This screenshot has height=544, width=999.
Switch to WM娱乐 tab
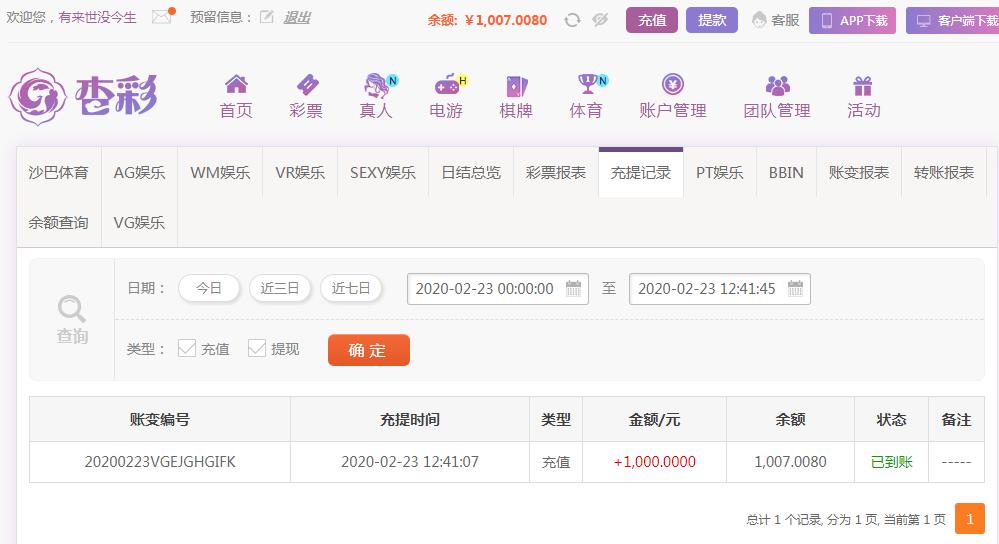coord(220,173)
